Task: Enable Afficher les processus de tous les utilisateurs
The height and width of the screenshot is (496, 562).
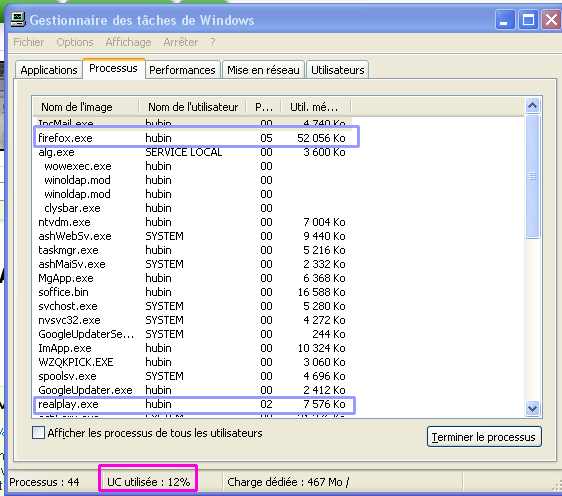Action: [x=38, y=433]
